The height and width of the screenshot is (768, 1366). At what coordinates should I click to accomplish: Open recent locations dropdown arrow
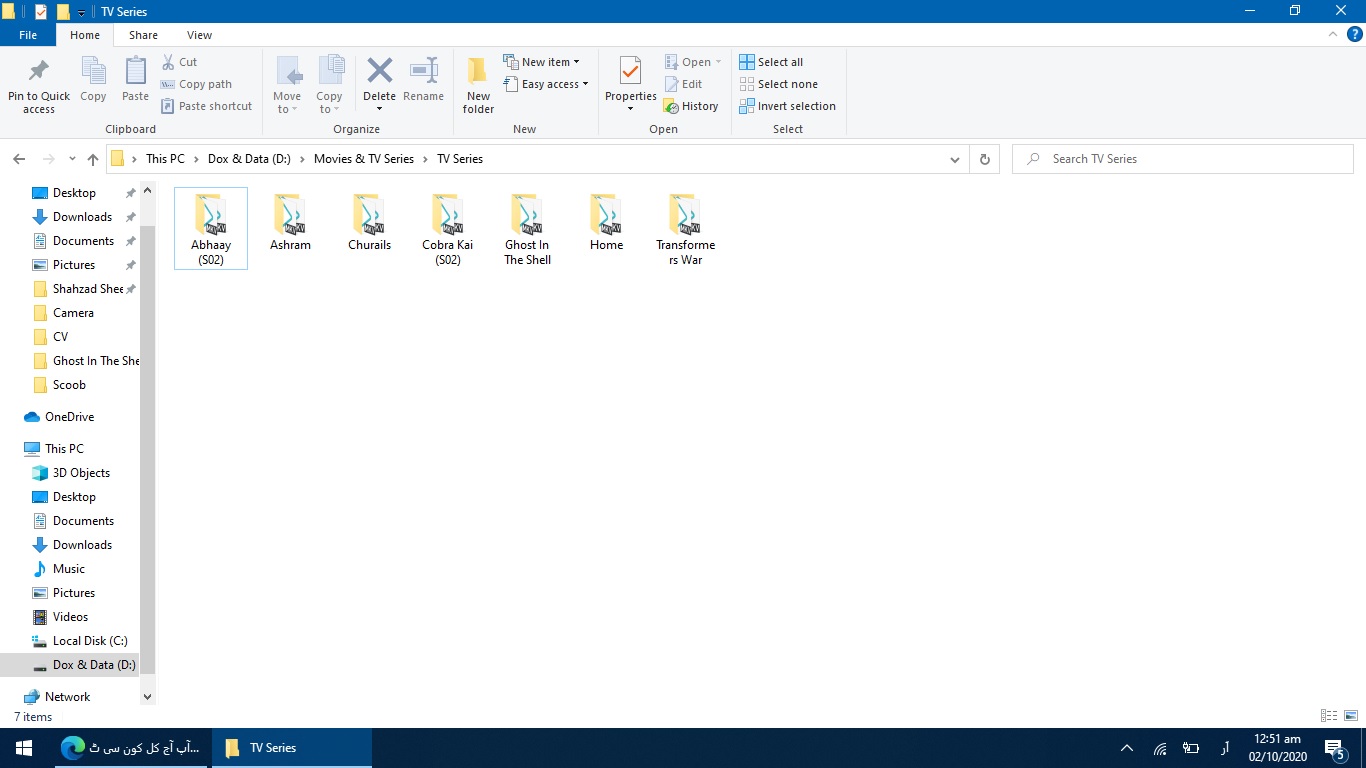72,159
